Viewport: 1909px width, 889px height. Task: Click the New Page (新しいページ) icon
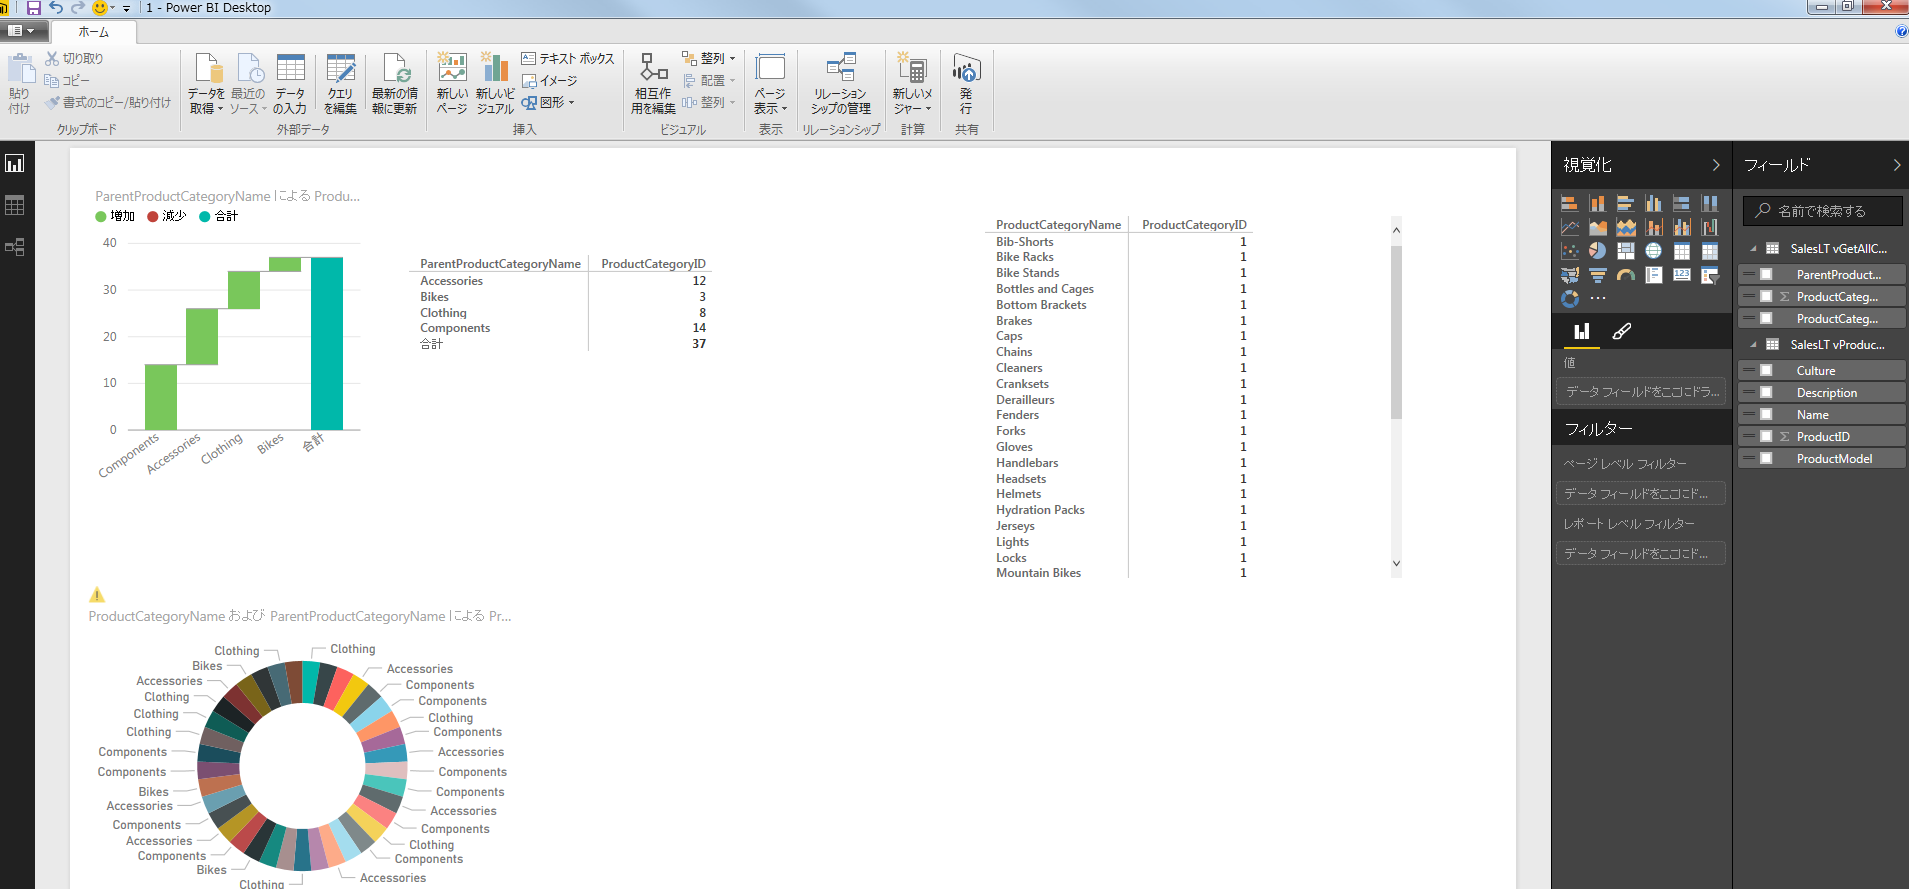pyautogui.click(x=452, y=84)
